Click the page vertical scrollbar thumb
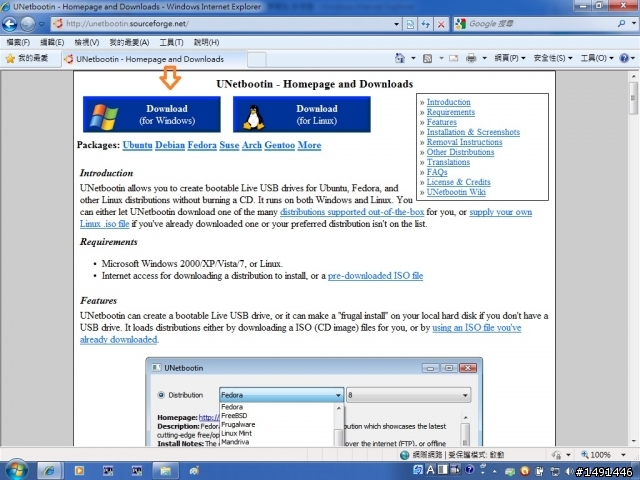The width and height of the screenshot is (640, 480). pos(633,98)
